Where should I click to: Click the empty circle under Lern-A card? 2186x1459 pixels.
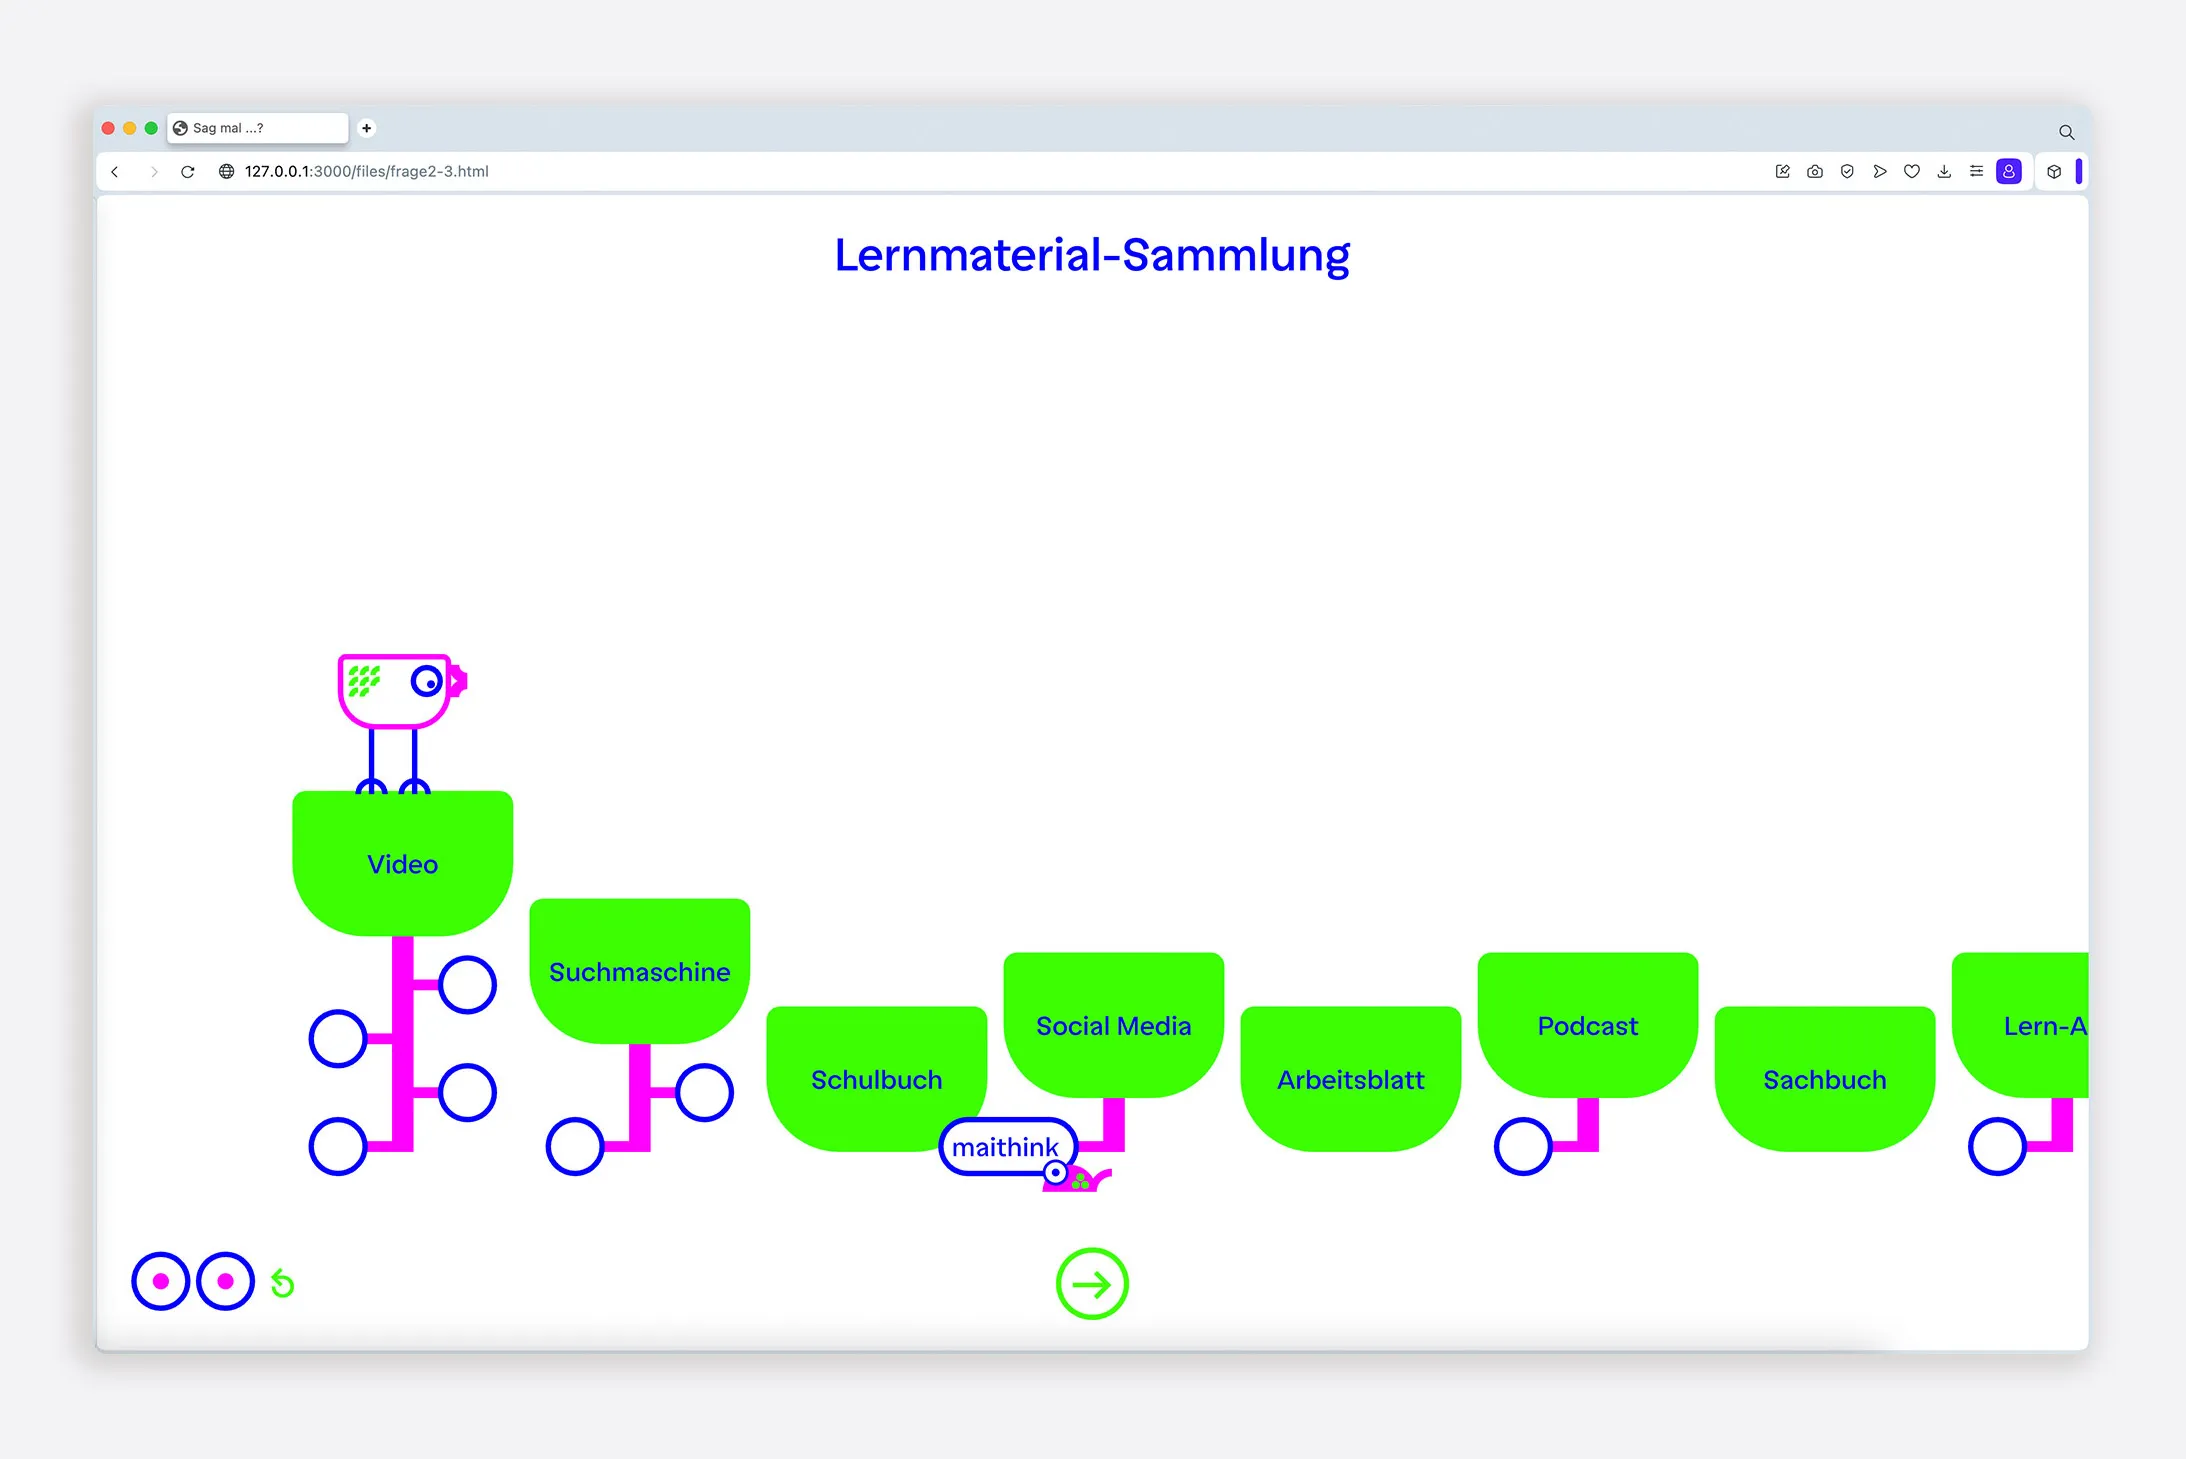[x=1997, y=1146]
